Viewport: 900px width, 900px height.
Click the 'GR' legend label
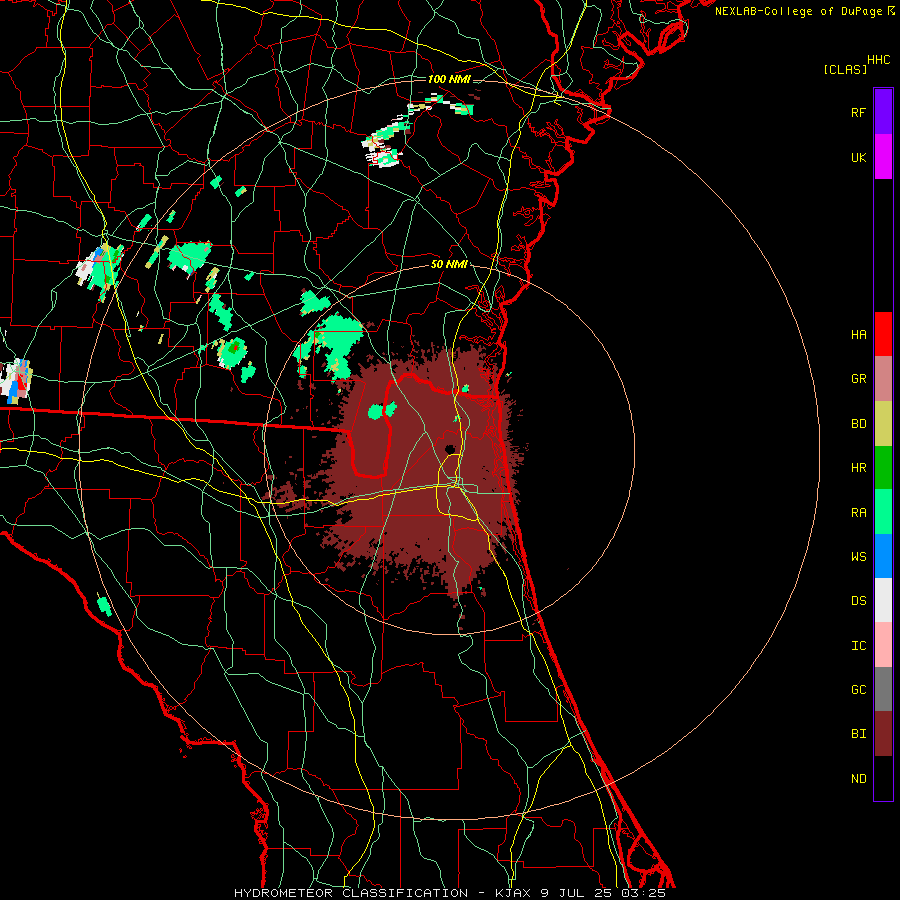point(859,379)
